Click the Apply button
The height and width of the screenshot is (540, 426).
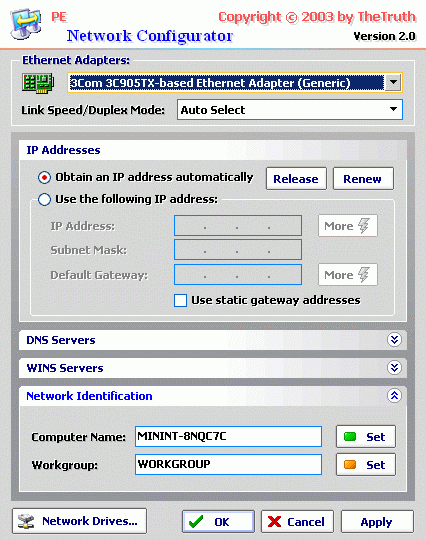[x=377, y=522]
